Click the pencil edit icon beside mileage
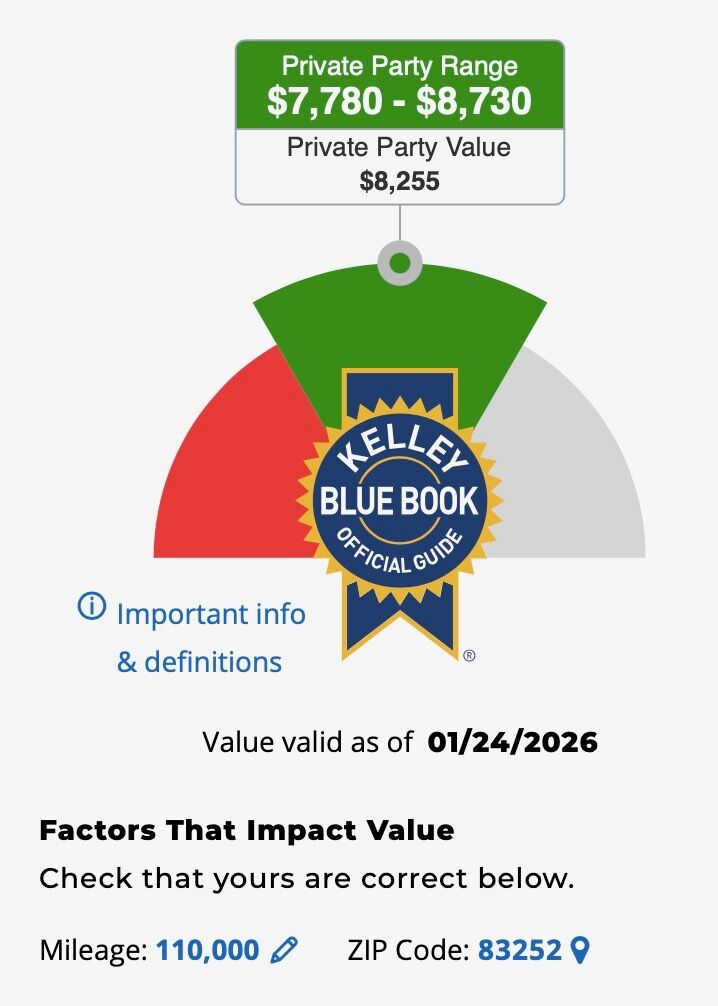The image size is (718, 1006). (285, 949)
